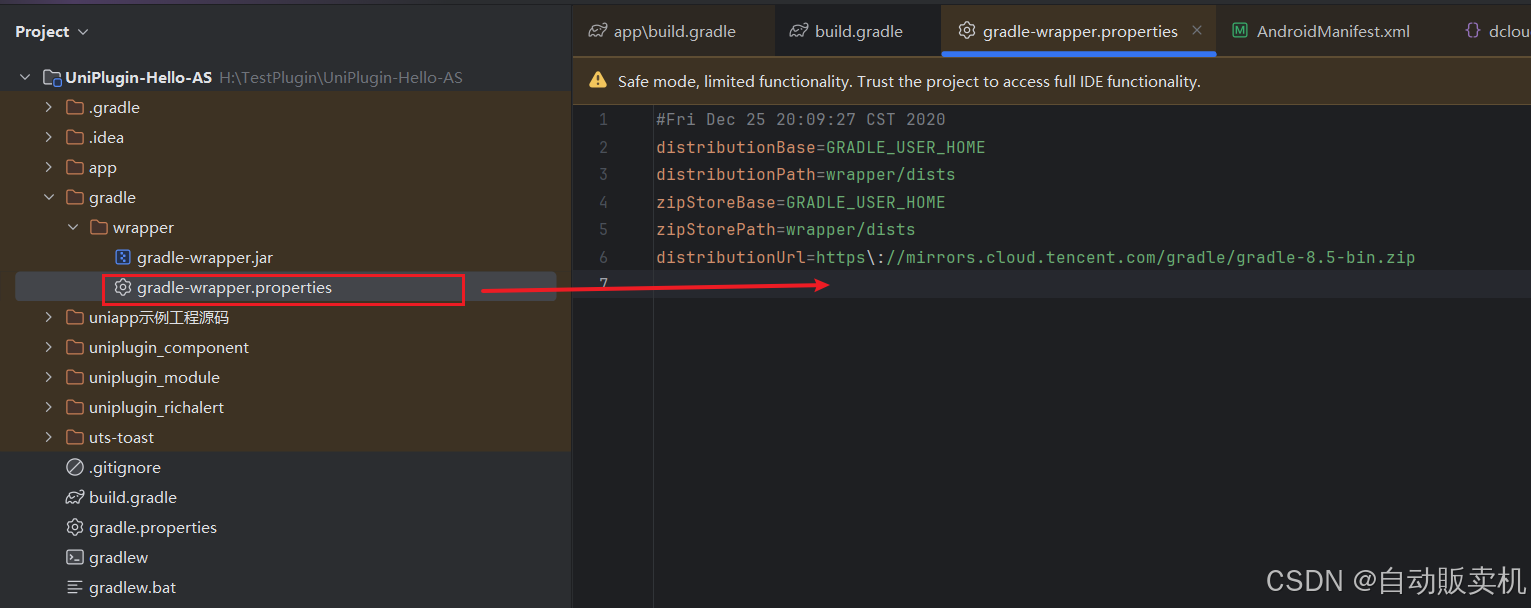Click line number 1 in the gutter
The height and width of the screenshot is (608, 1531).
click(603, 119)
